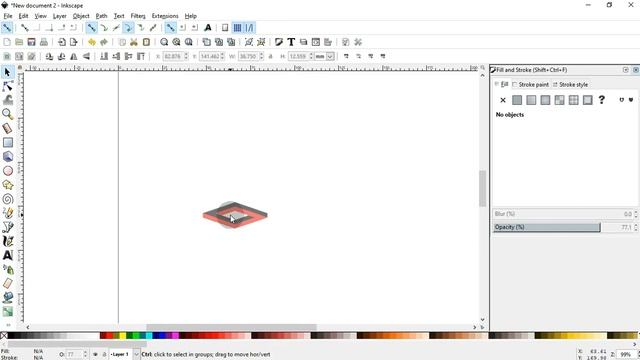Toggle the main snapping enable button
This screenshot has height=360, width=640.
click(7, 28)
